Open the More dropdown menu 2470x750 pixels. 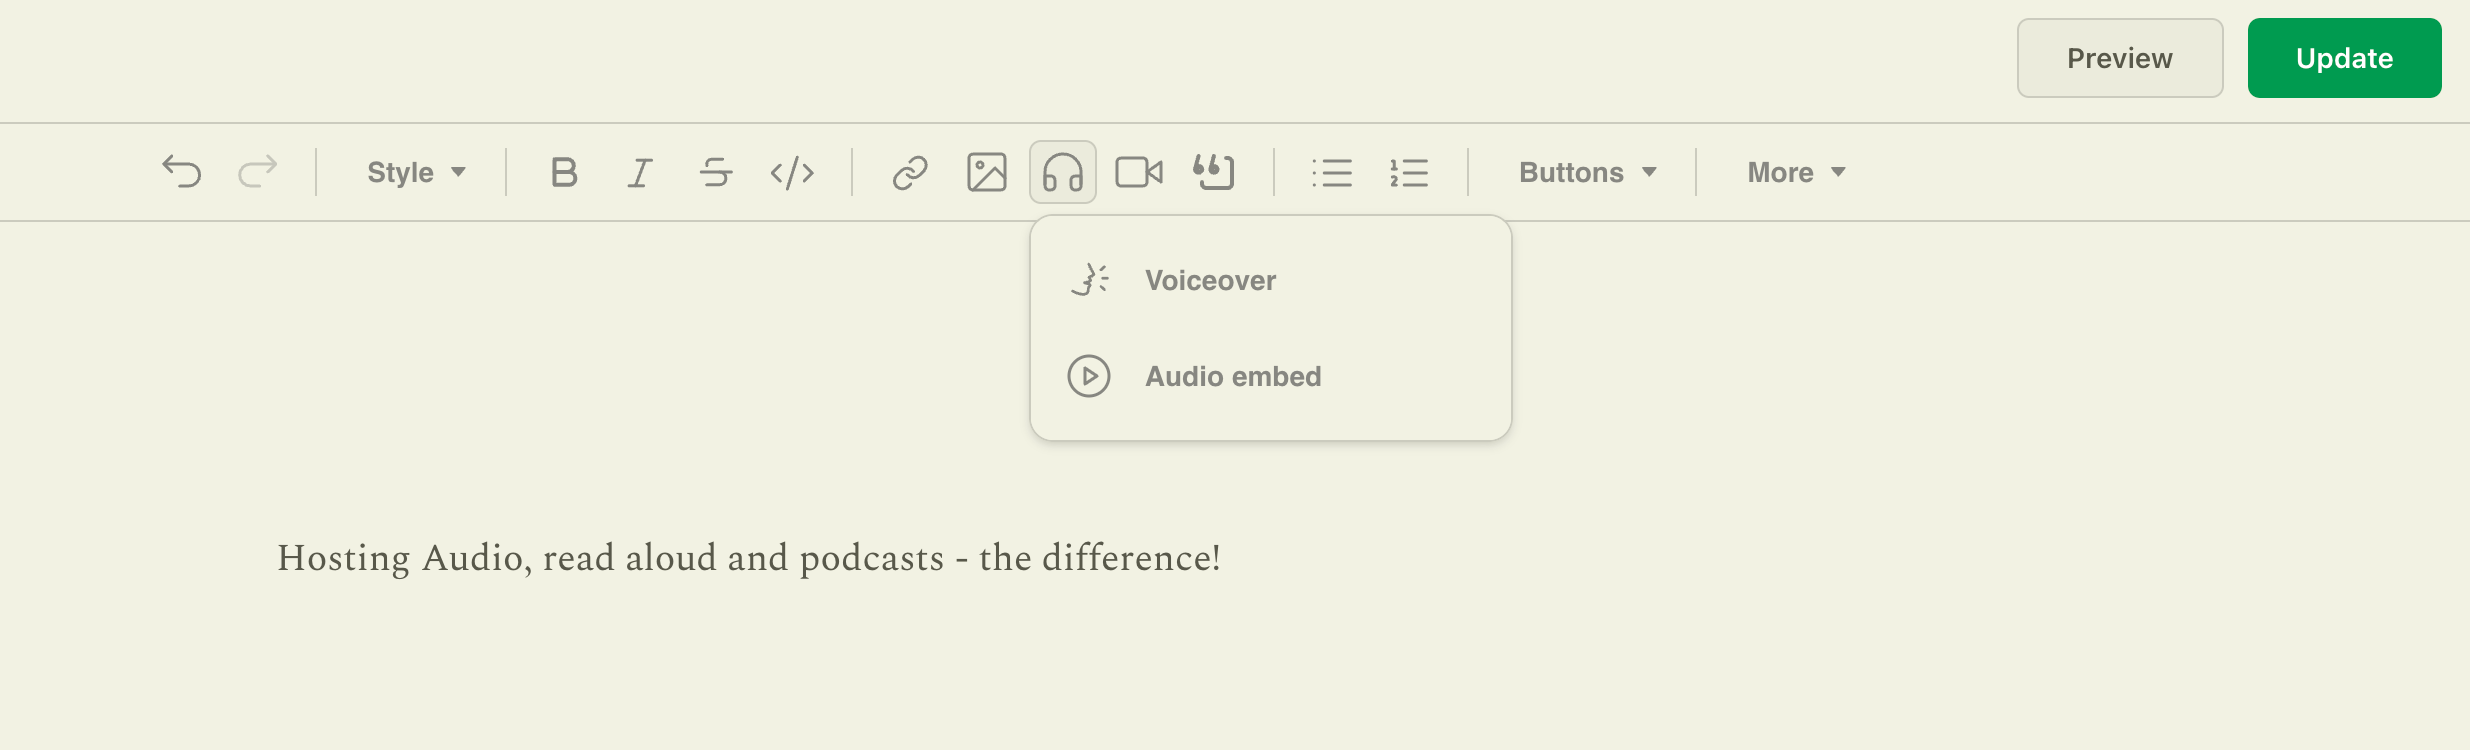[1796, 172]
